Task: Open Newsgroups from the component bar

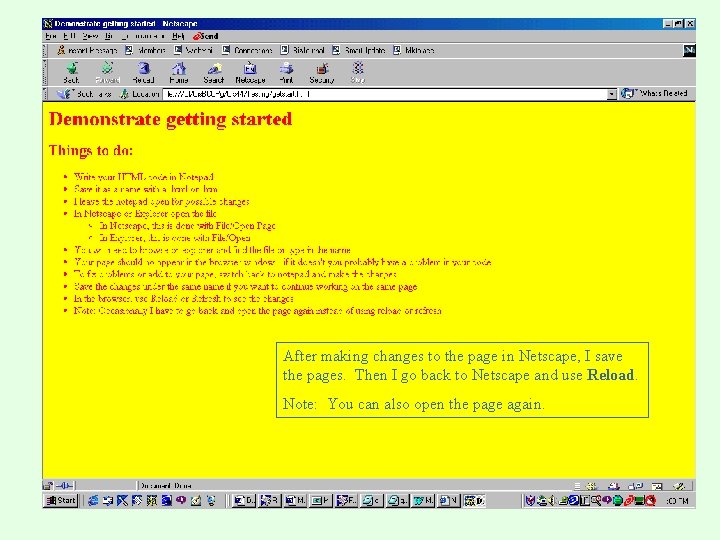Action: pos(636,486)
